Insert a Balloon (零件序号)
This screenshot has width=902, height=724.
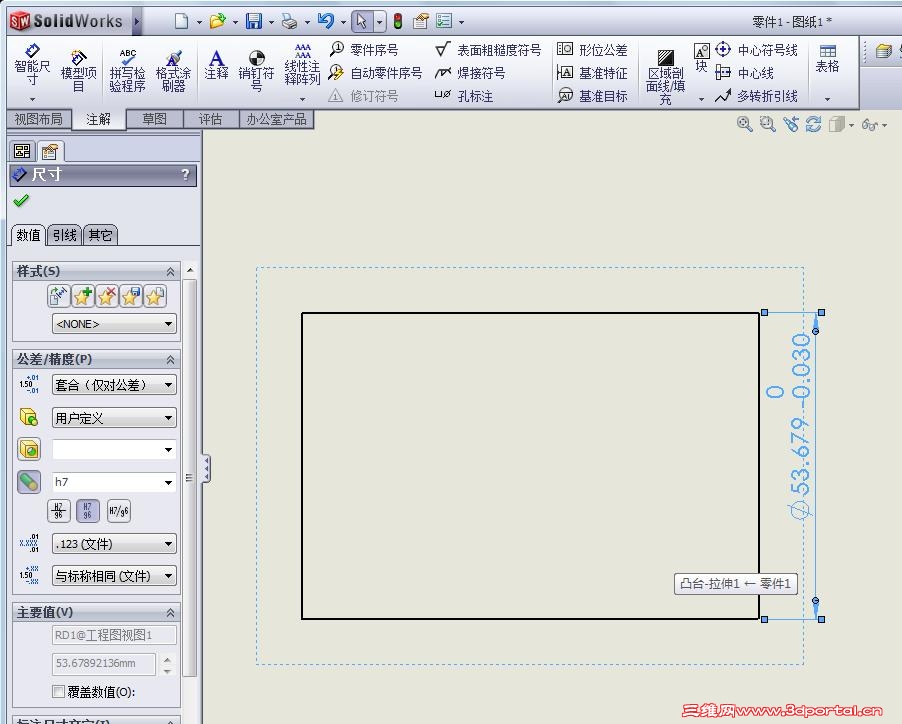364,50
